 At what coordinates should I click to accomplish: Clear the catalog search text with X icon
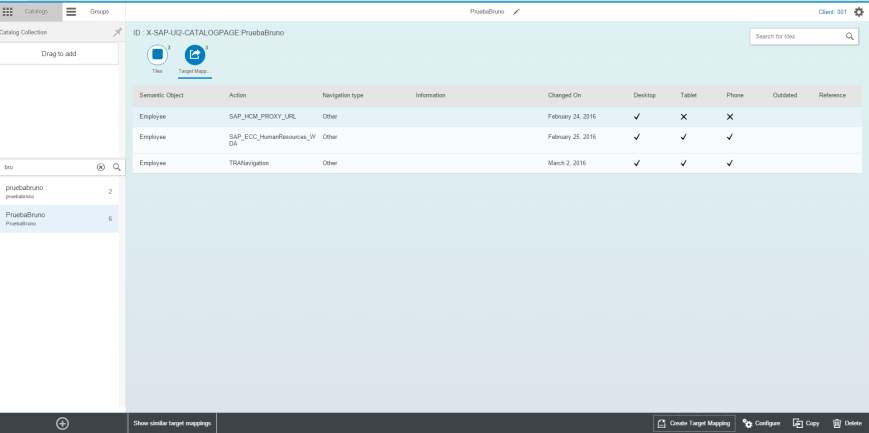pyautogui.click(x=100, y=167)
